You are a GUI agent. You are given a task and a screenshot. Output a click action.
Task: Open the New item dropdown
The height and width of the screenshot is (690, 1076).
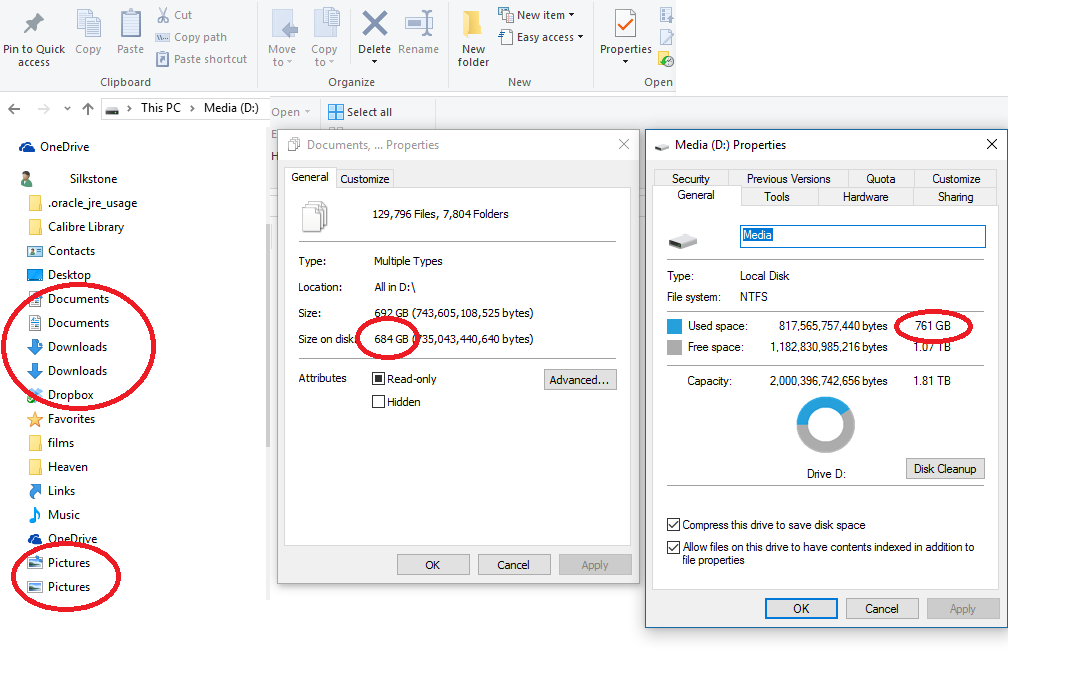point(537,14)
